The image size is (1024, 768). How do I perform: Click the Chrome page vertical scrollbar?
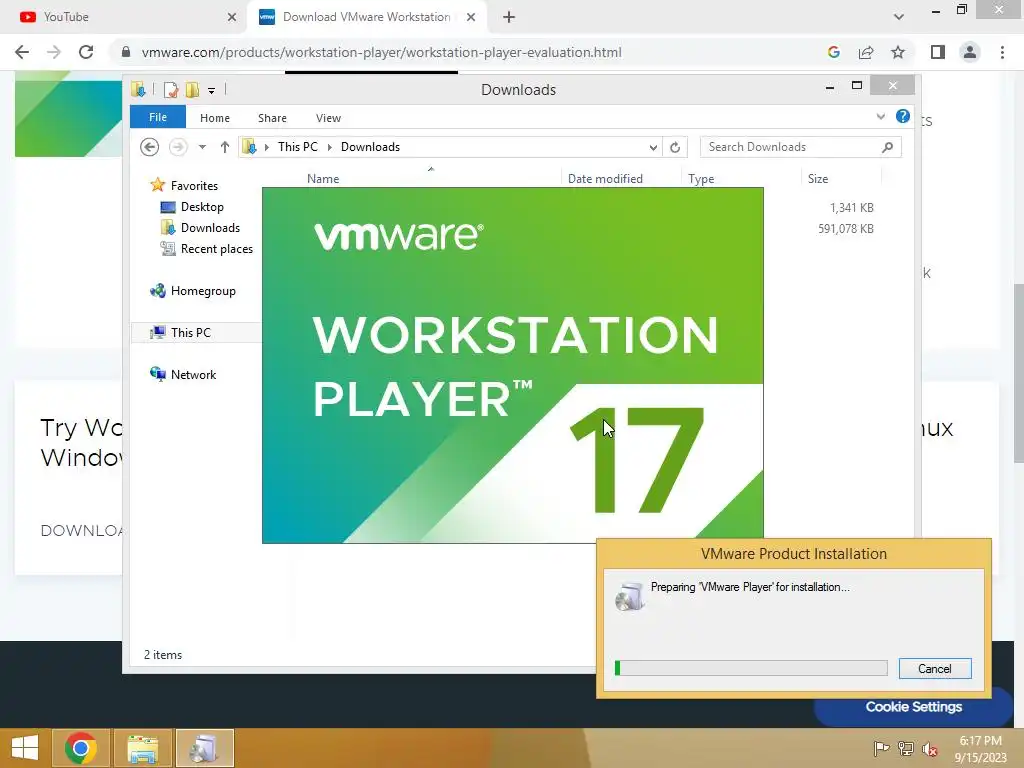(1019, 372)
